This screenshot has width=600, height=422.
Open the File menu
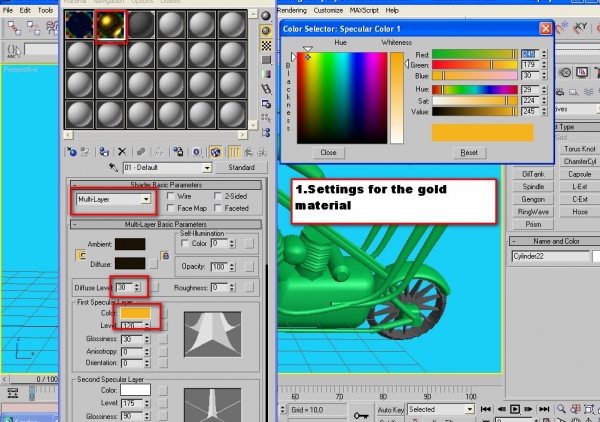coord(8,10)
